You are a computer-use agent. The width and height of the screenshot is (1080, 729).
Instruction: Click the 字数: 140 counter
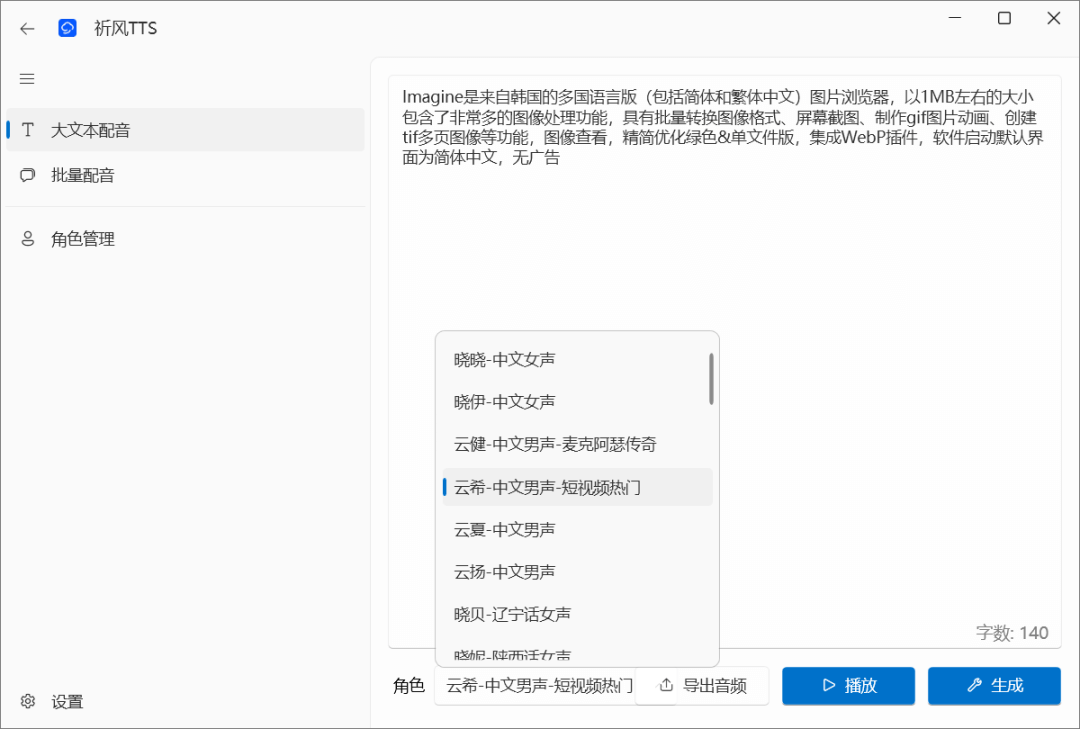1012,633
